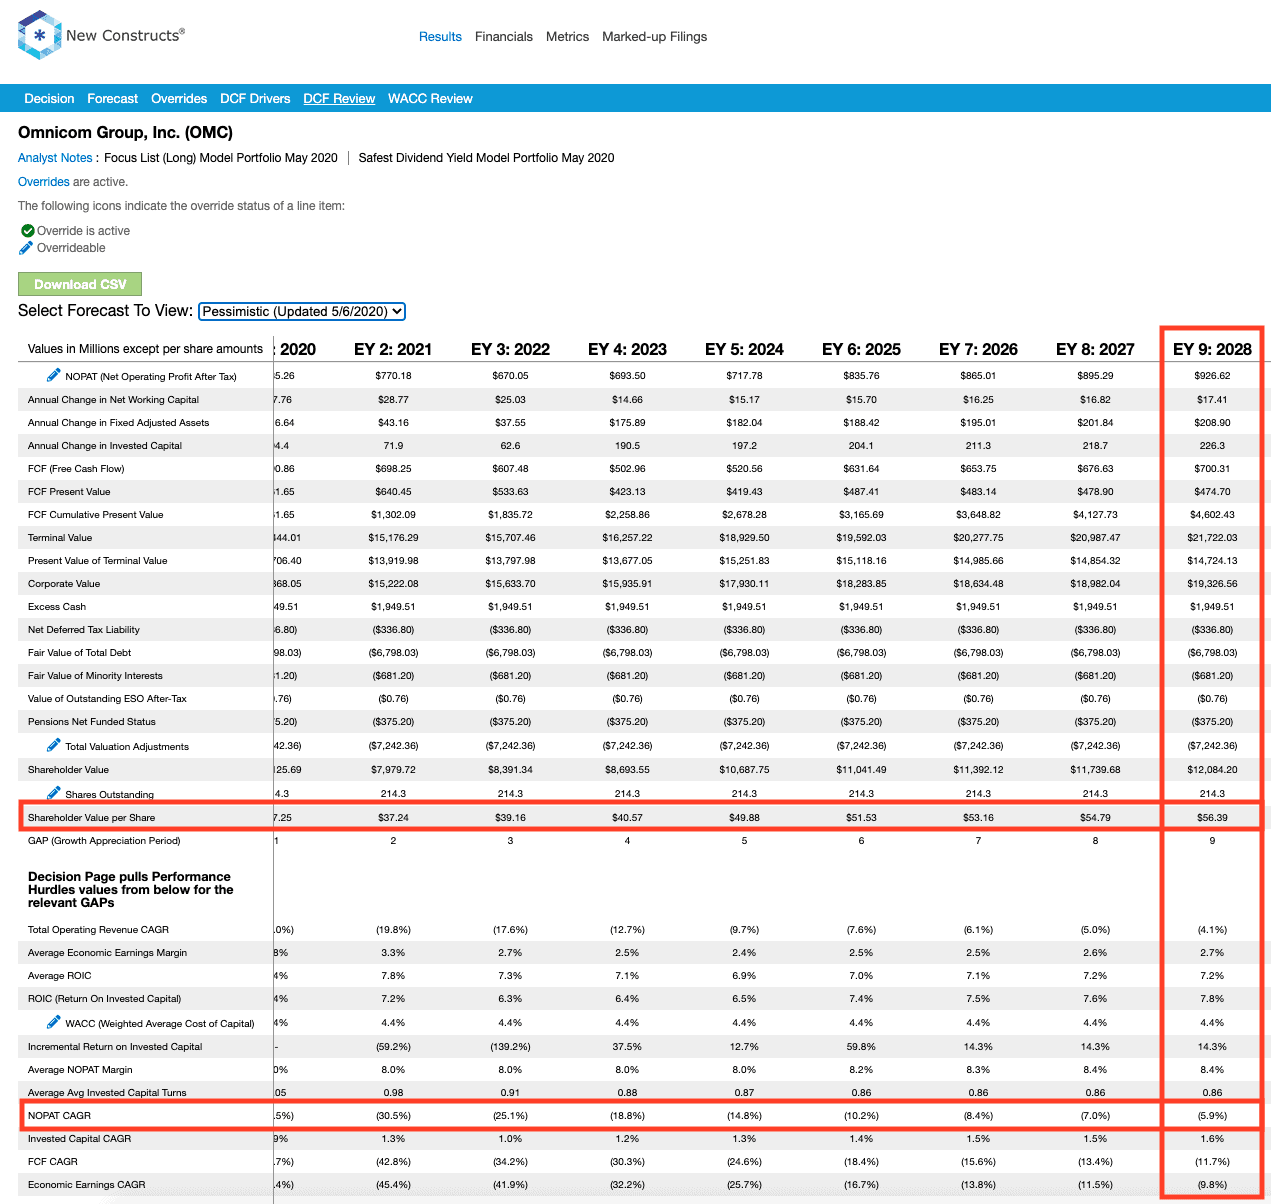Click the GAP (Growth Appreciation Period) label
This screenshot has height=1204, width=1271.
(x=104, y=841)
